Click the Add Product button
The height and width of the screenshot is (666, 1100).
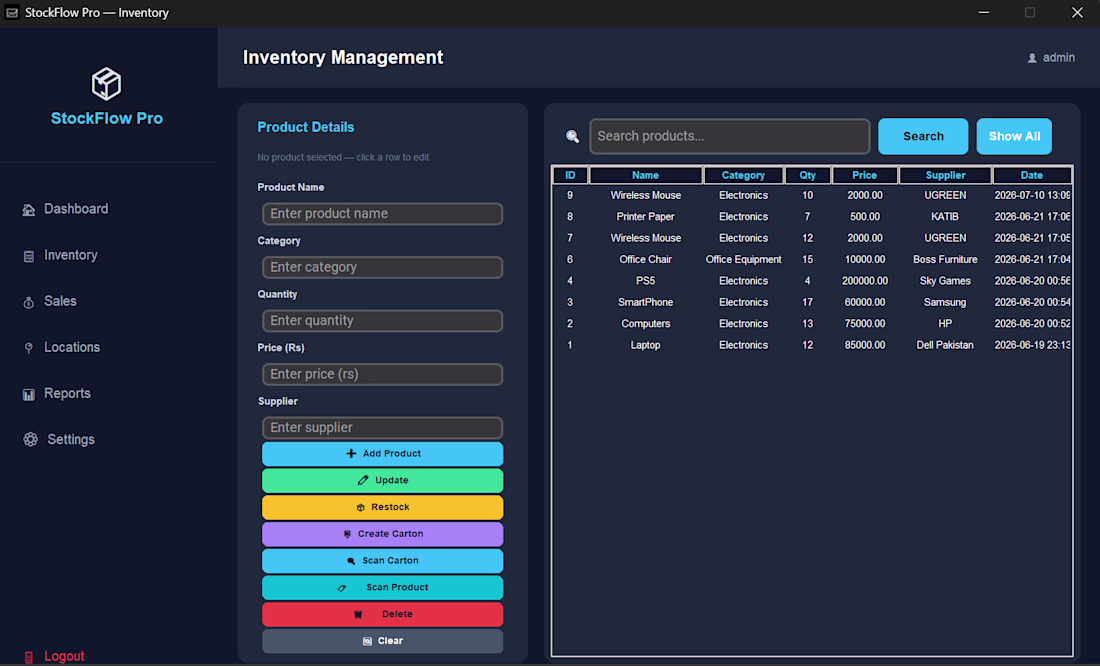tap(382, 454)
